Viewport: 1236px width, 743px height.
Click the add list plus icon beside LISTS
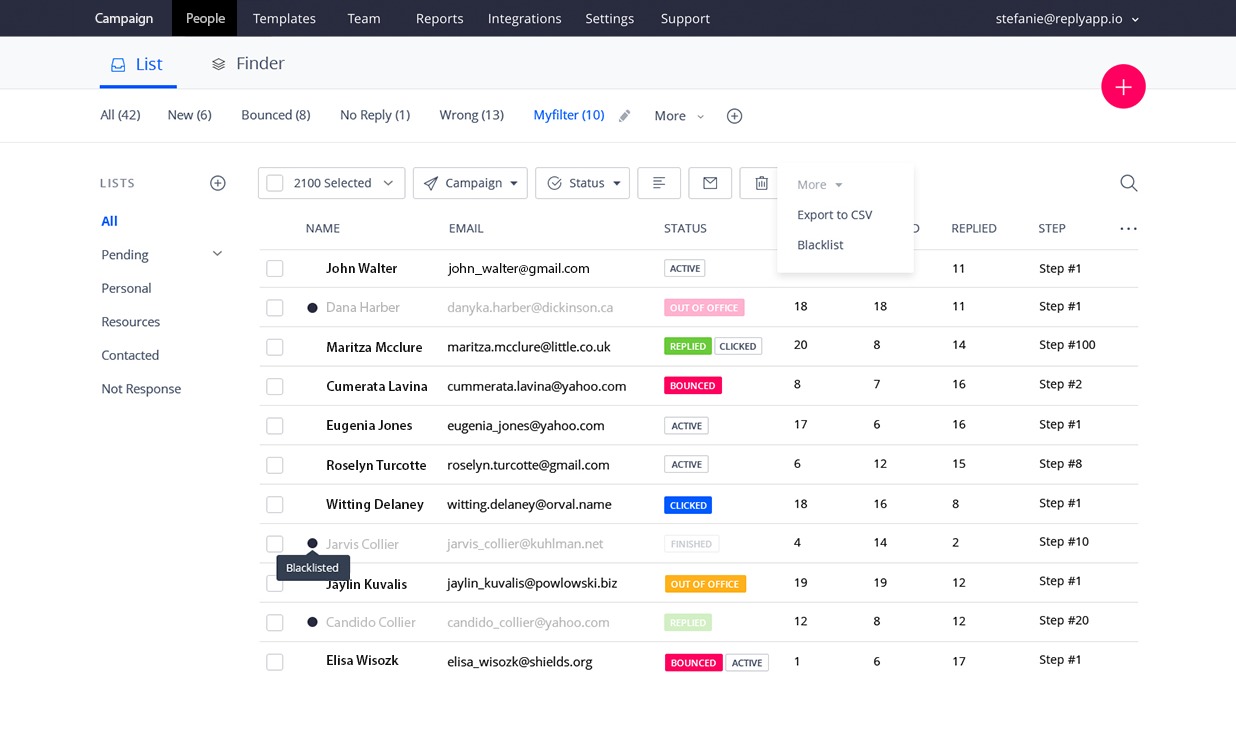click(x=218, y=183)
